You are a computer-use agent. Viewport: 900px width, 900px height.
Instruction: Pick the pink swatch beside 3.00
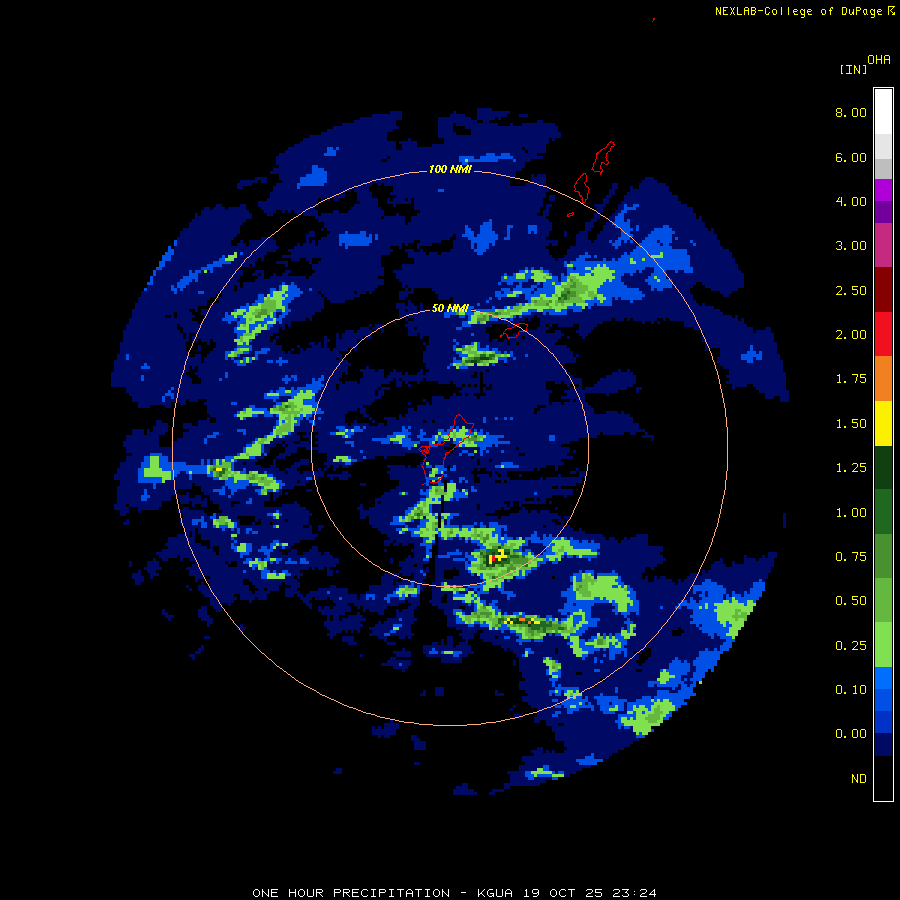(883, 245)
